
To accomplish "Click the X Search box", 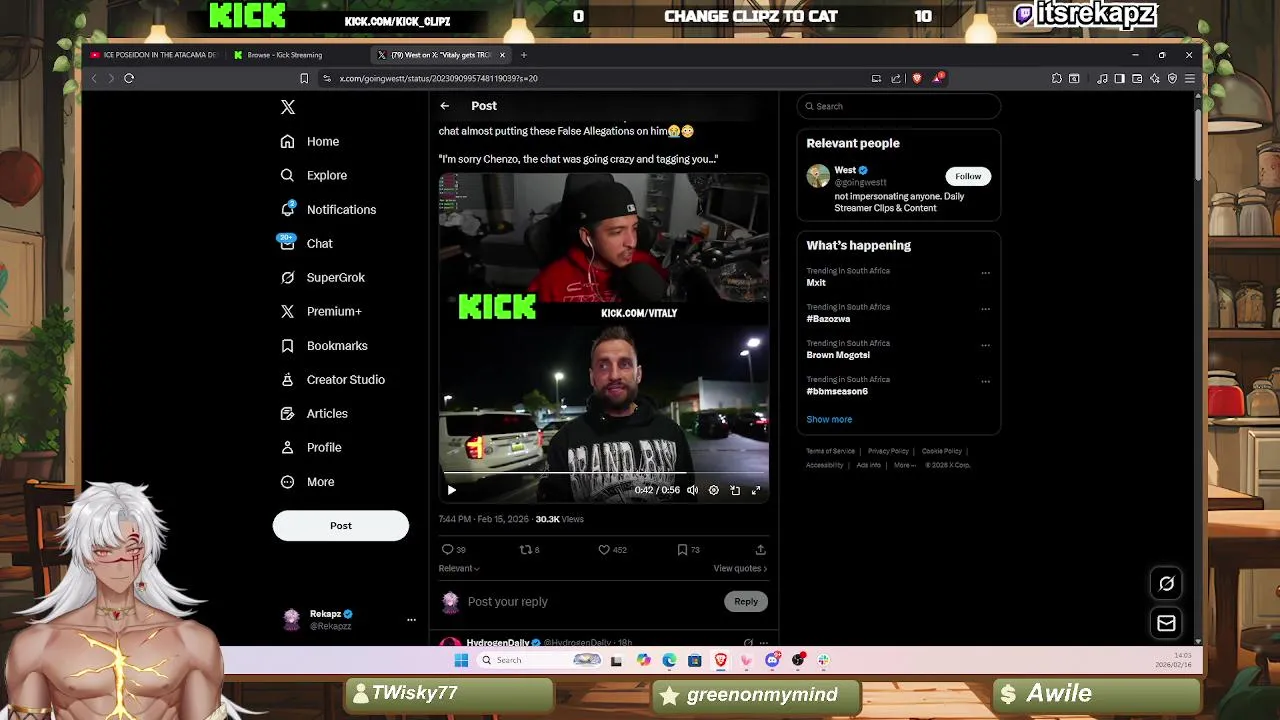I will pyautogui.click(x=899, y=106).
